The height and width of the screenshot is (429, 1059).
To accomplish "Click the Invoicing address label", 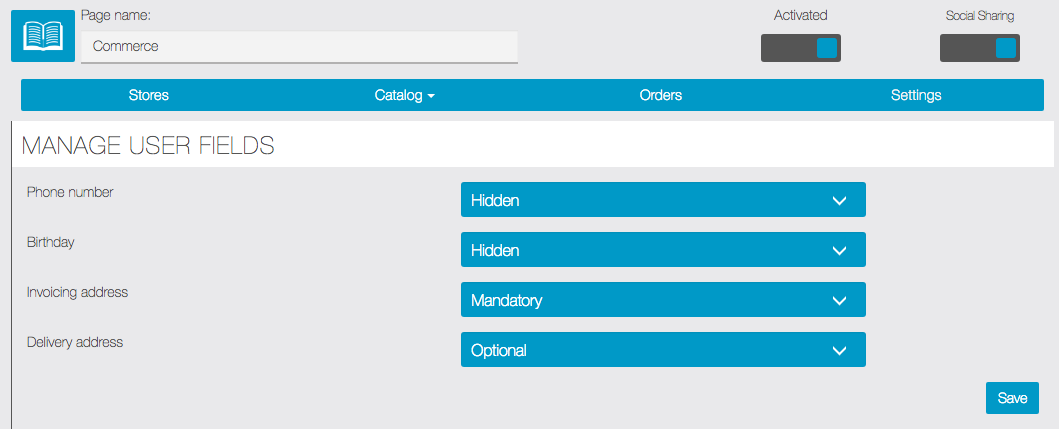I will tap(78, 292).
